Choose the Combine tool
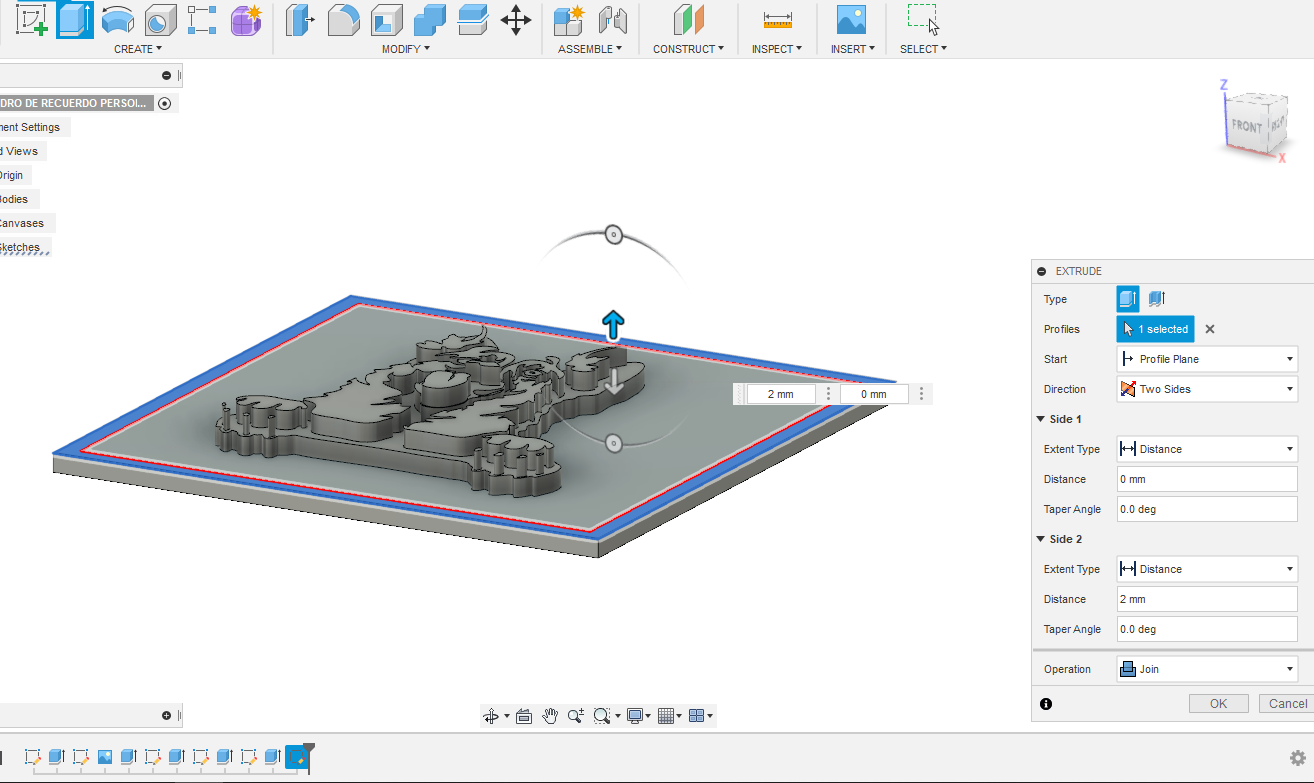This screenshot has height=783, width=1314. point(430,20)
